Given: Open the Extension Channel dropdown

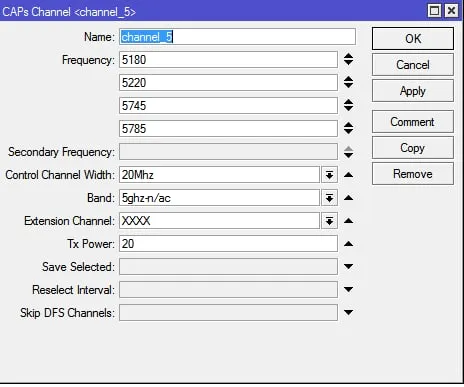Looking at the screenshot, I should [329, 221].
